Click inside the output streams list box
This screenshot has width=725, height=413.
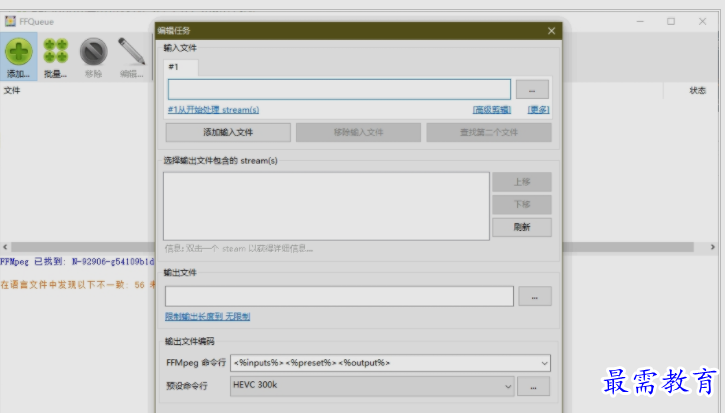pos(326,206)
